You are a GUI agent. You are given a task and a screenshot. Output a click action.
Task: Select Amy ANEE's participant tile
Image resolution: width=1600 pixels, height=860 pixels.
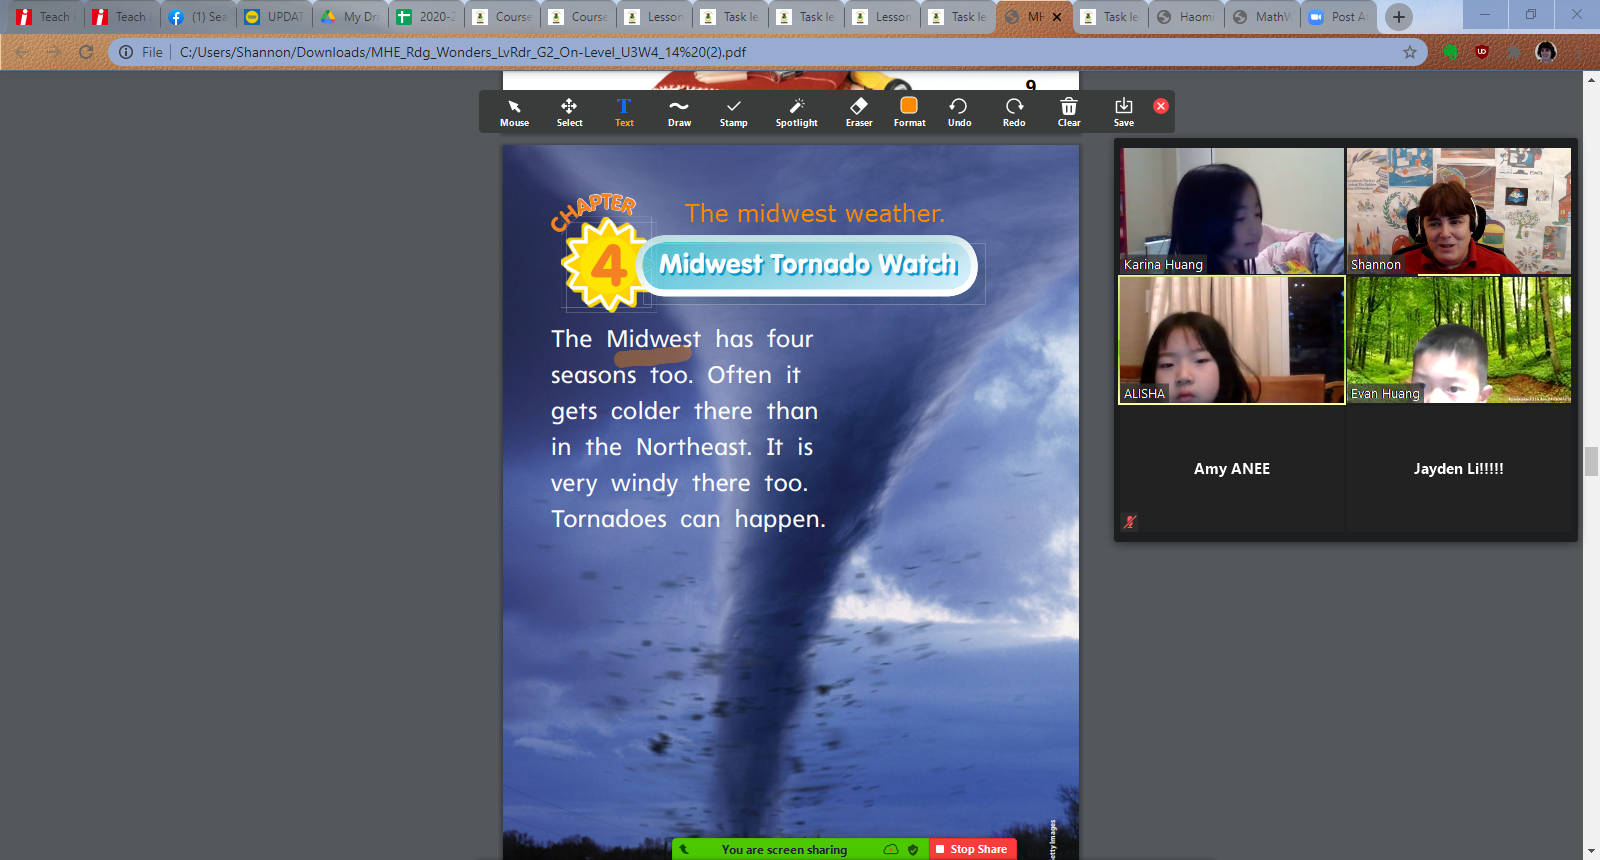click(x=1232, y=469)
